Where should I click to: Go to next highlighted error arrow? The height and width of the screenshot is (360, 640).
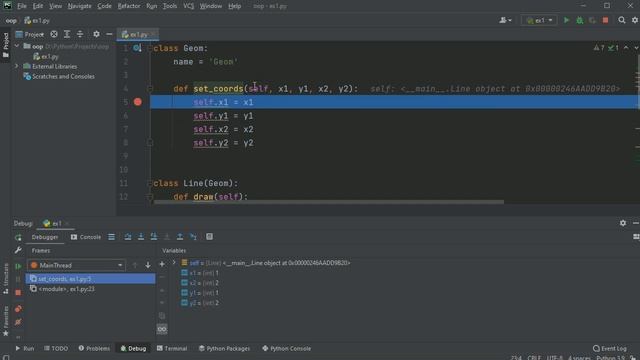636,48
